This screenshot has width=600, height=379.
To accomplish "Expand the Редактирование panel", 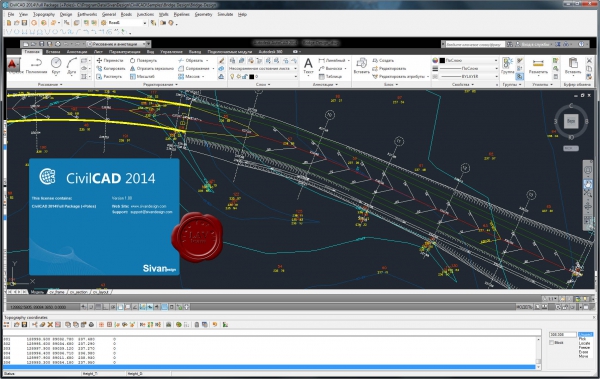I will pyautogui.click(x=160, y=84).
